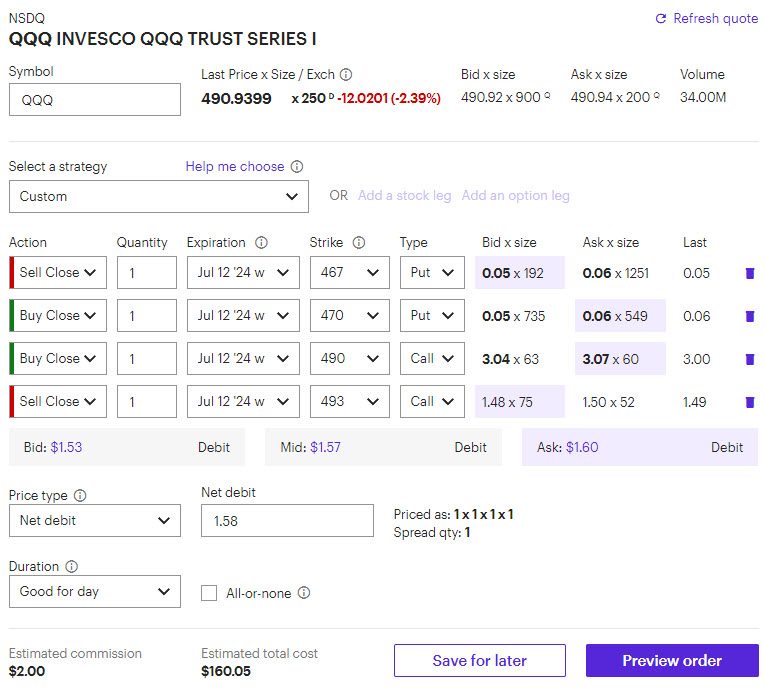Delete the 467 Put leg

click(750, 273)
